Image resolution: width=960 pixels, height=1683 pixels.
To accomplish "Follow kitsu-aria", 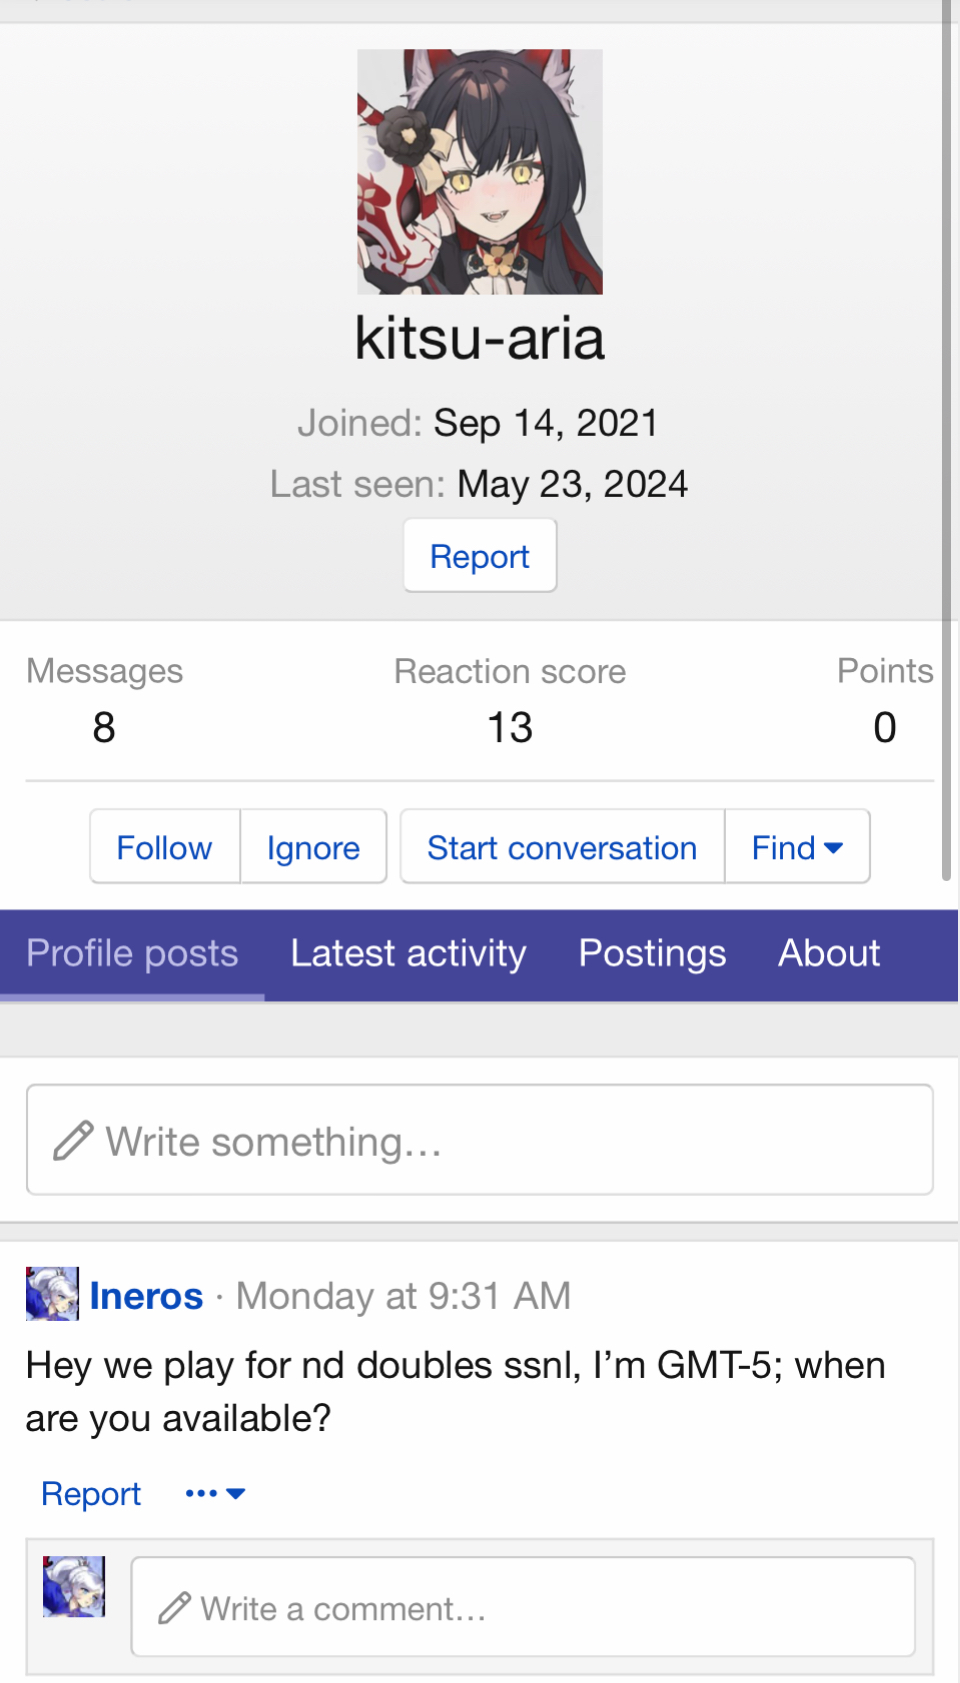I will point(165,847).
